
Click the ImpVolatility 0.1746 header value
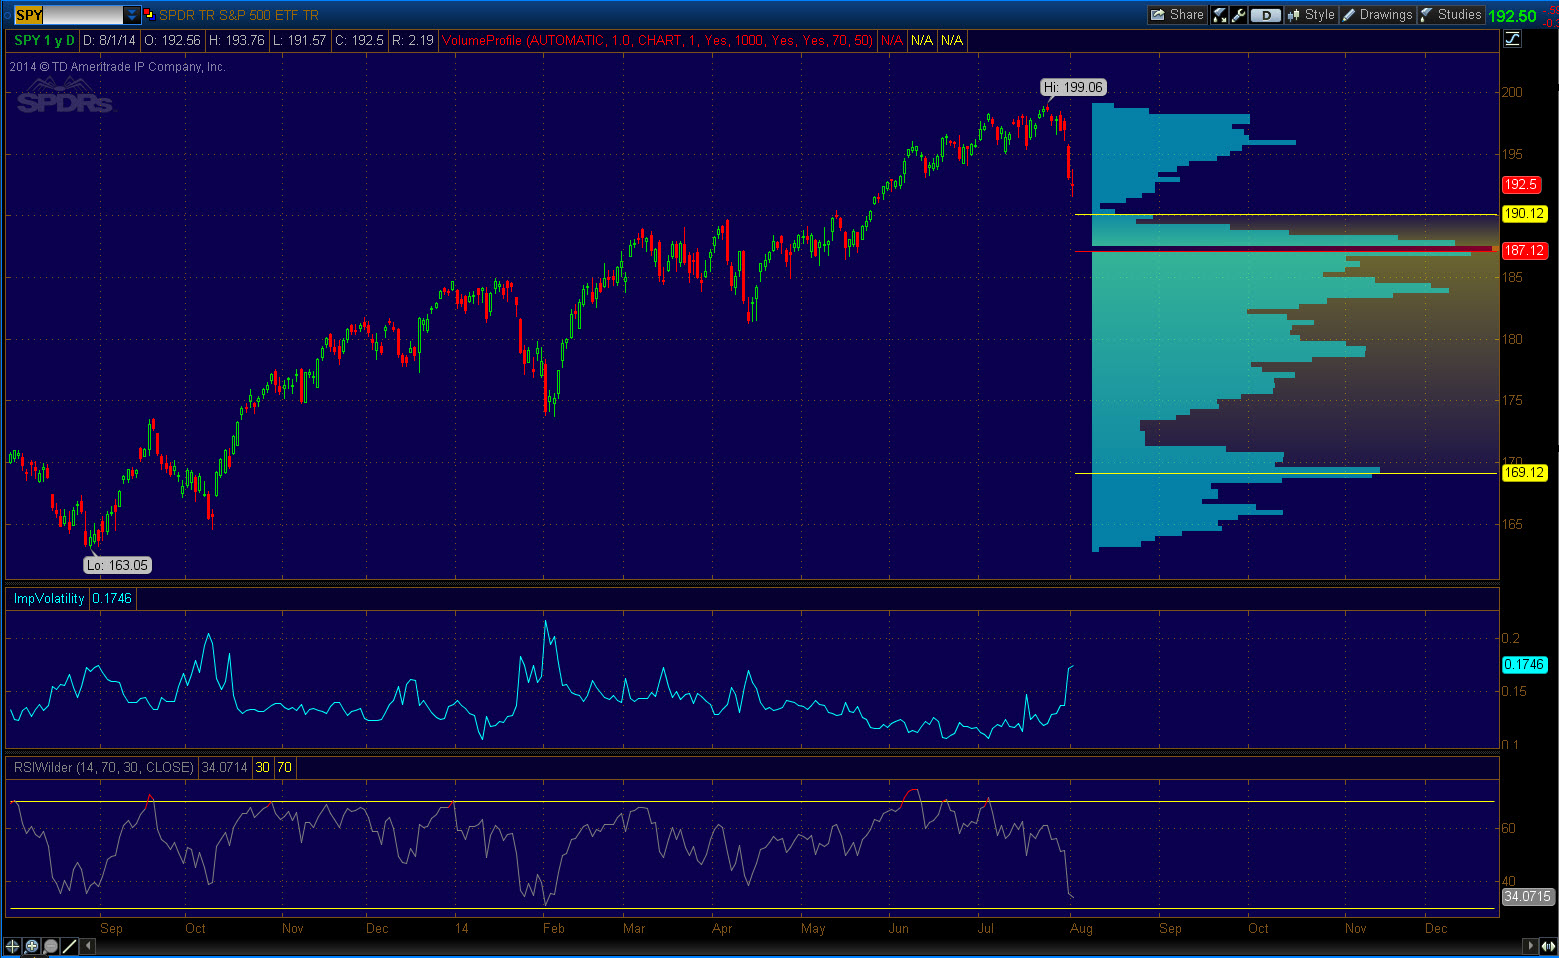click(112, 598)
